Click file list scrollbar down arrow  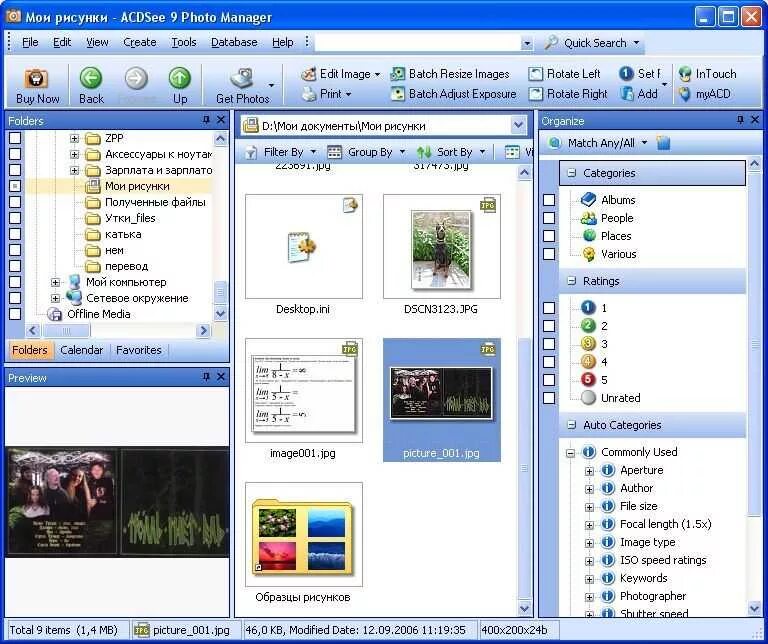524,608
